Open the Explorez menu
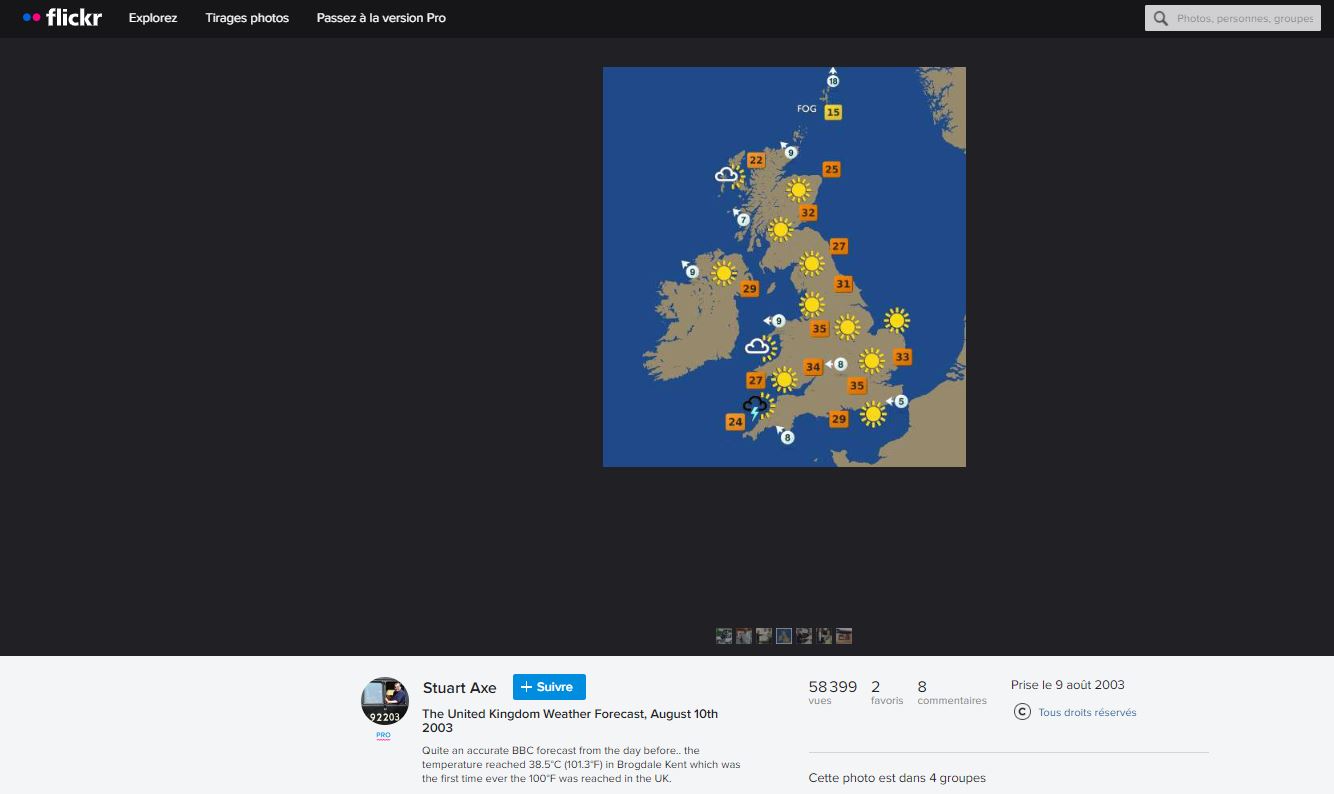This screenshot has height=794, width=1334. coord(153,18)
